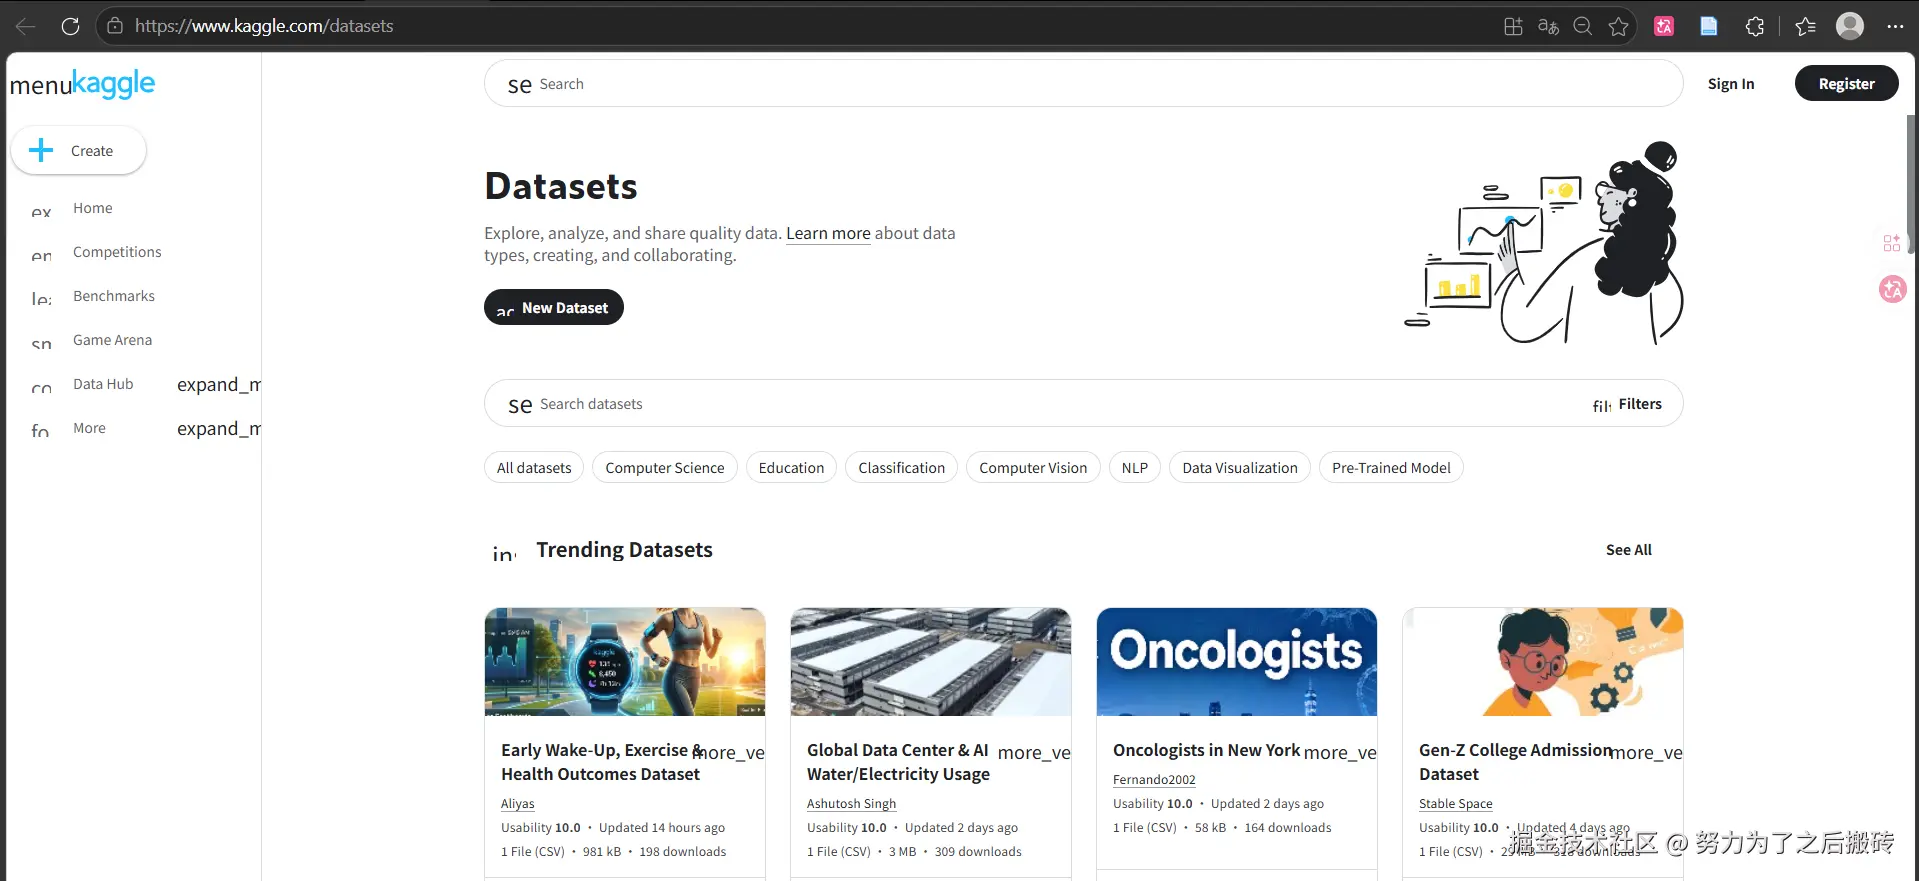Click the New Dataset button

[554, 307]
